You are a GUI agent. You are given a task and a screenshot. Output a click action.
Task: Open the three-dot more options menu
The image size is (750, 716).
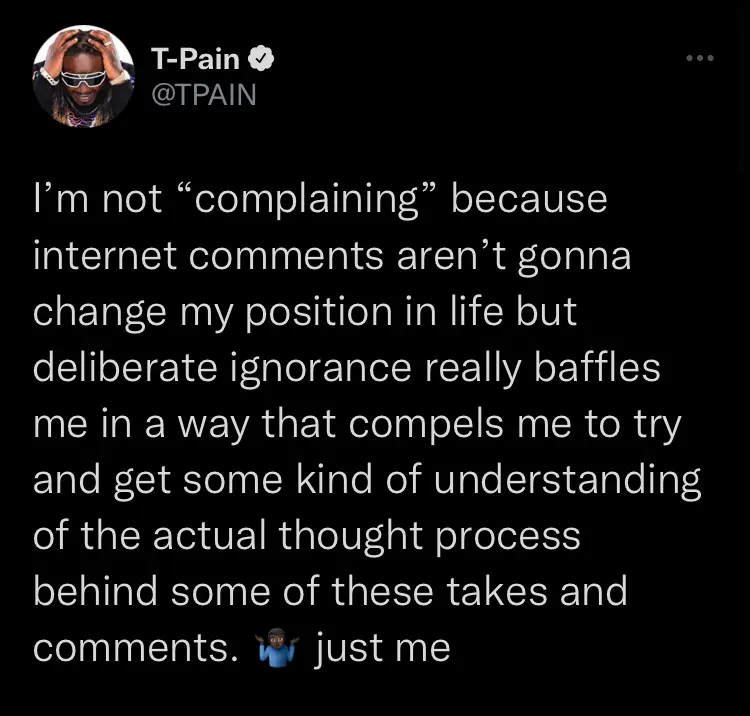[x=699, y=59]
